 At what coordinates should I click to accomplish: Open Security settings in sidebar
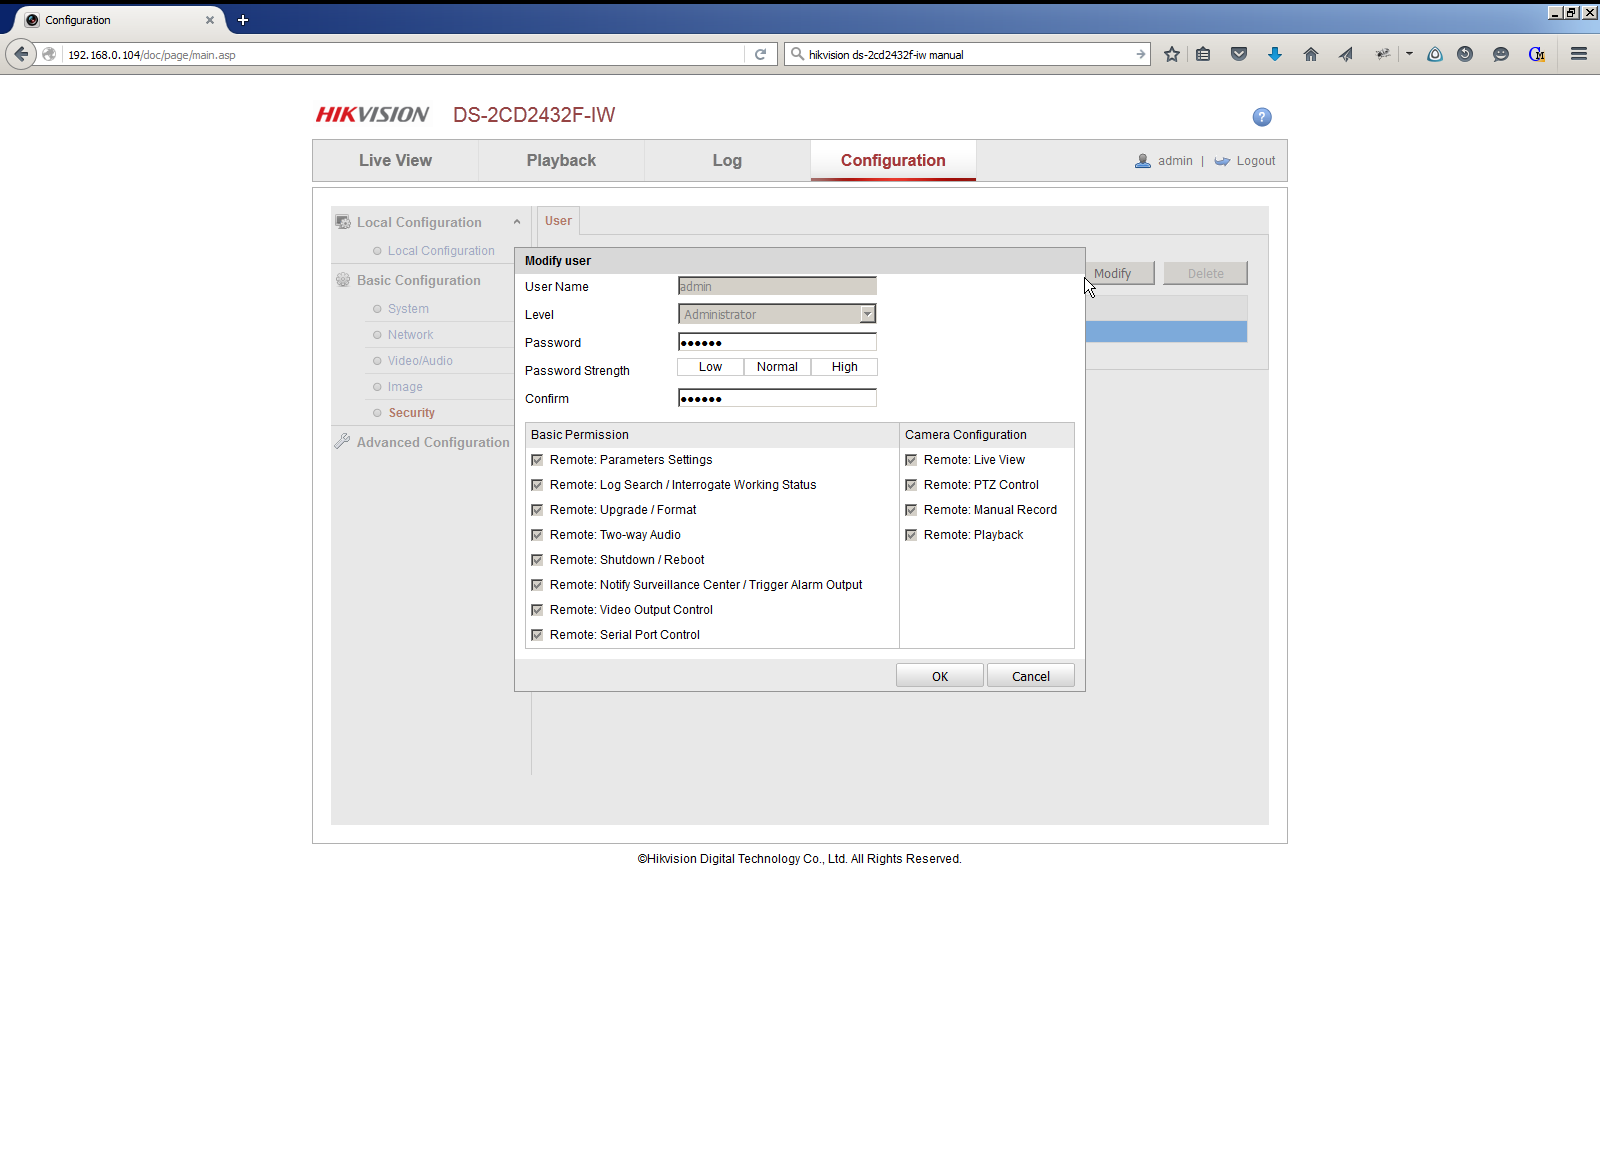(x=411, y=413)
